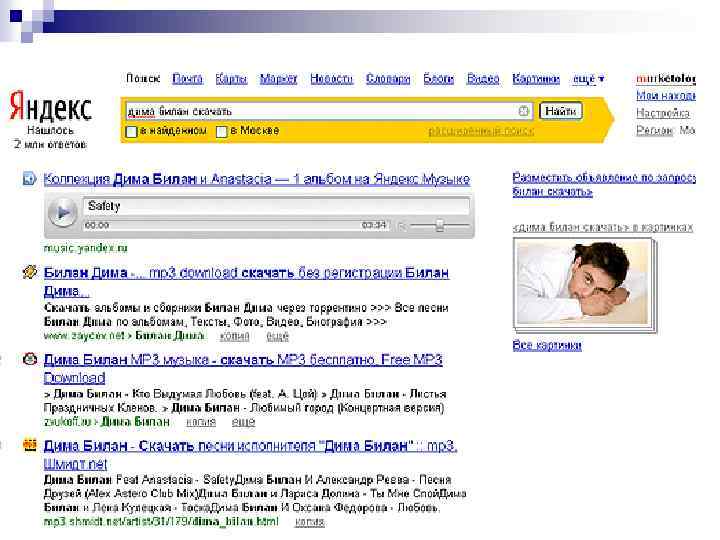Viewport: 720px width, 540px height.
Task: Open the Видео tab
Action: click(x=483, y=79)
